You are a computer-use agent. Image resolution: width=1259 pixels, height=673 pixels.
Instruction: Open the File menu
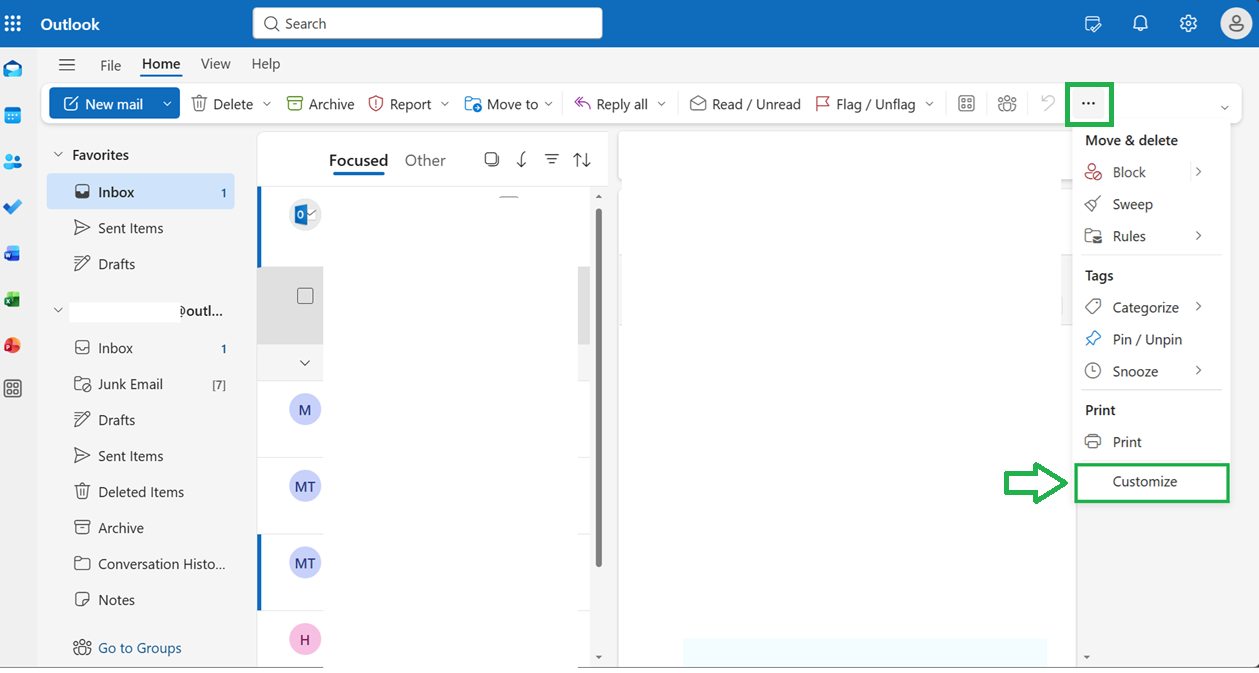[110, 65]
